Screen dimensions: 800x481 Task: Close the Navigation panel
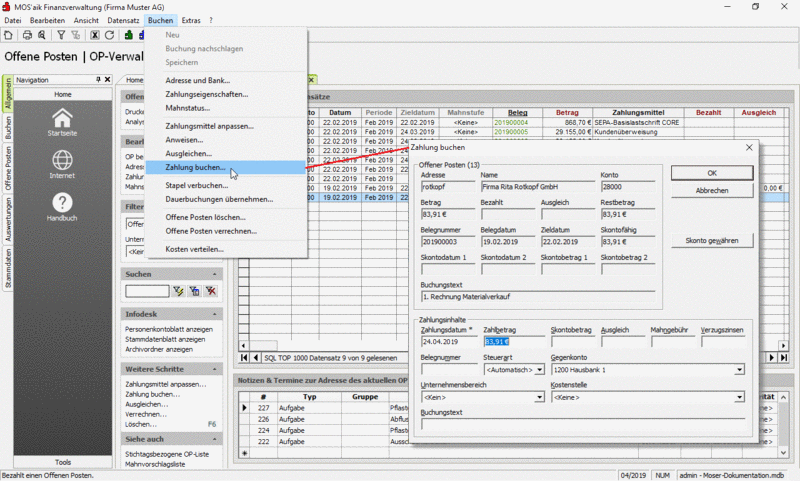tap(107, 80)
